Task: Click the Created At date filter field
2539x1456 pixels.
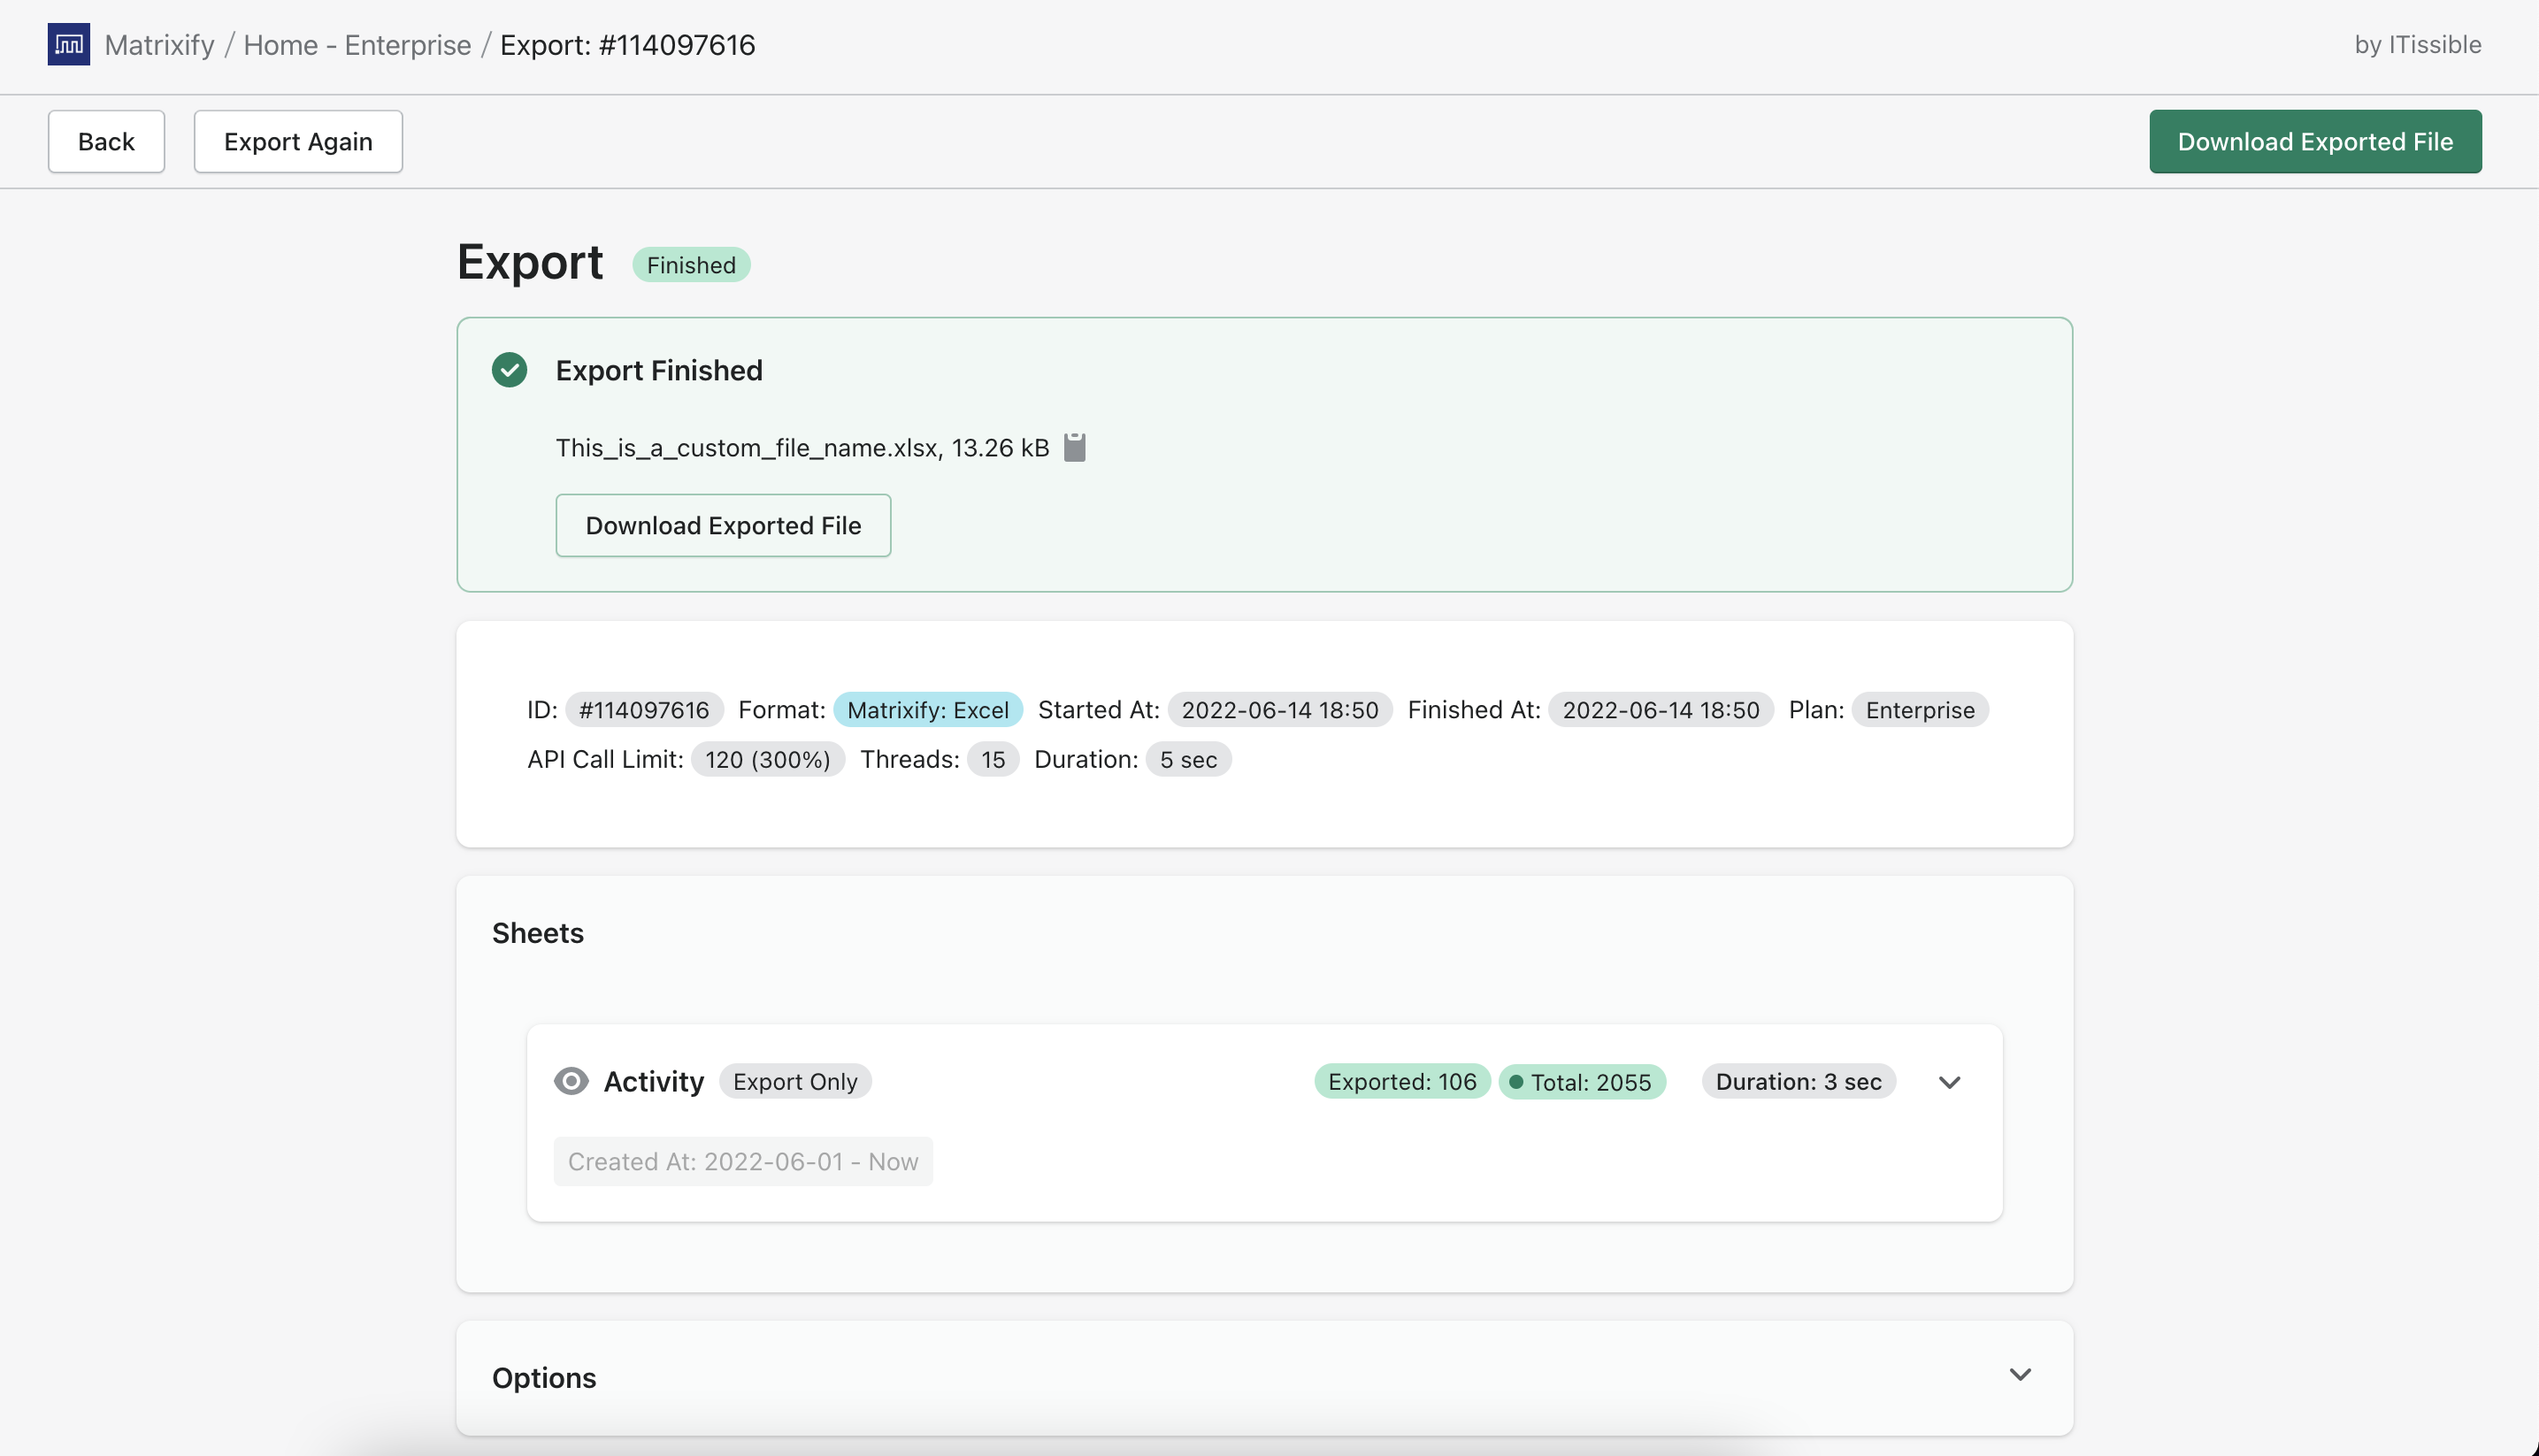Action: pyautogui.click(x=742, y=1161)
